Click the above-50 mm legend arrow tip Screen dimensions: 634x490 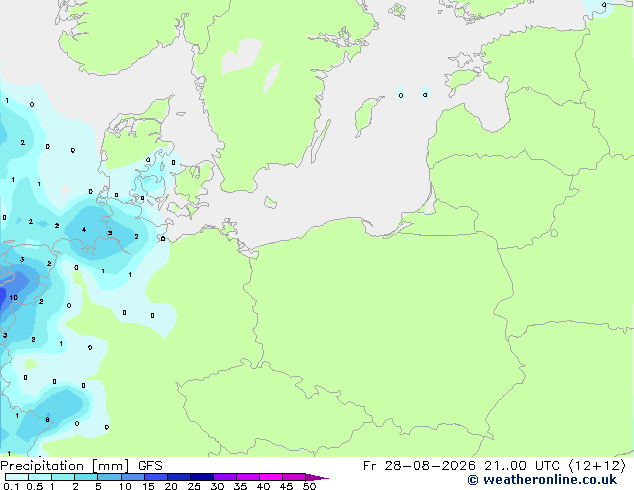[317, 477]
